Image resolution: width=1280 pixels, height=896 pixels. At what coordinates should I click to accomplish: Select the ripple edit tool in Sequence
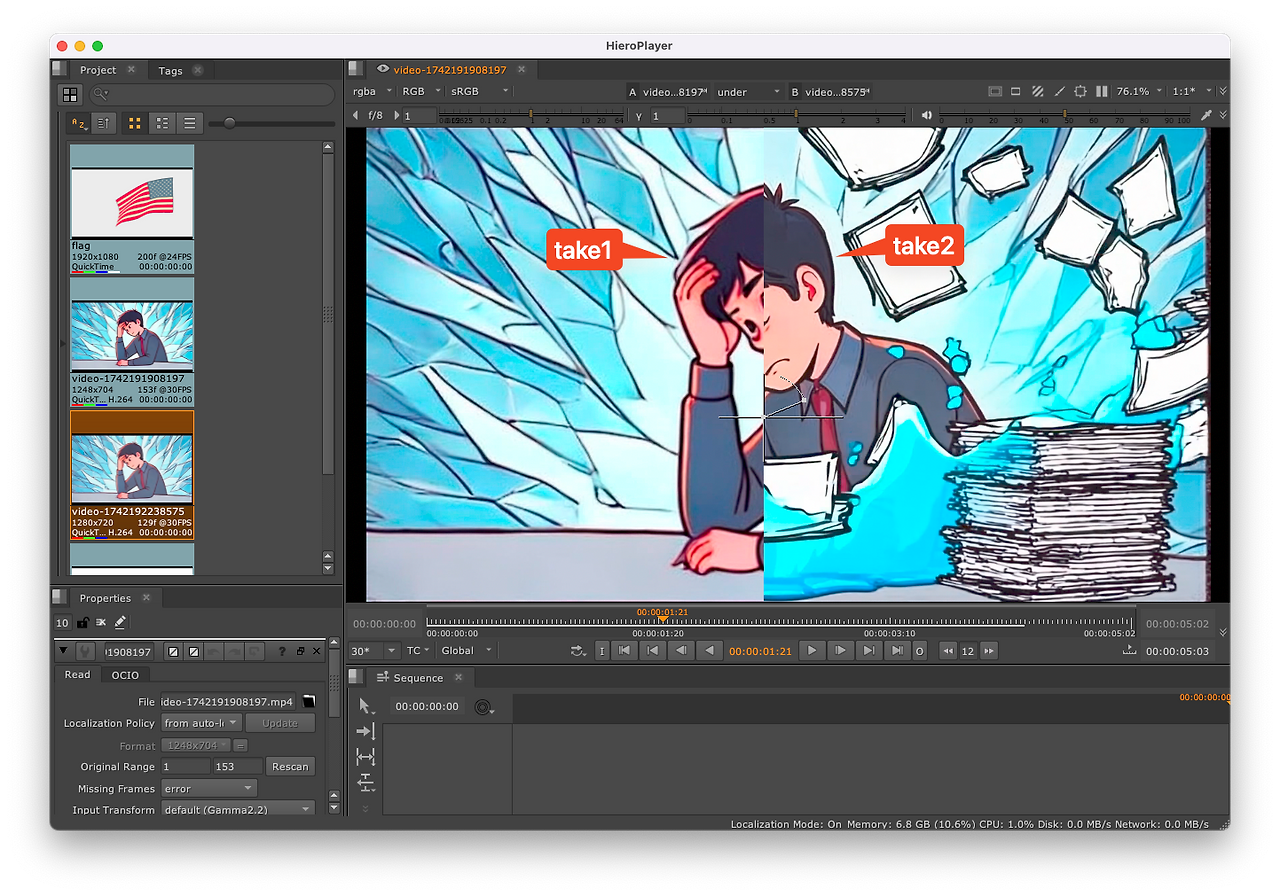coord(366,782)
